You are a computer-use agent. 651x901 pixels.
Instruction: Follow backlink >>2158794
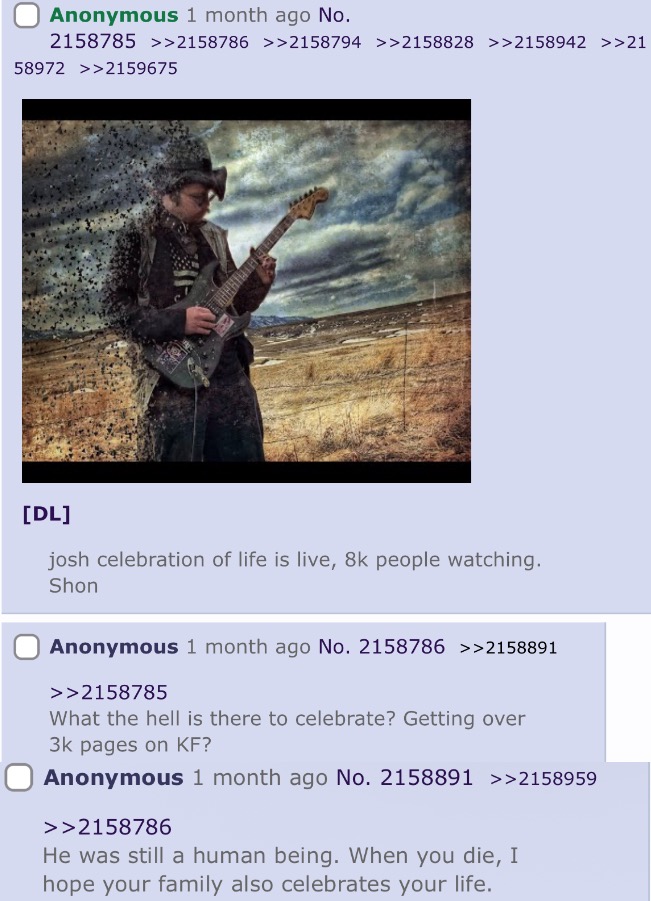pyautogui.click(x=312, y=42)
